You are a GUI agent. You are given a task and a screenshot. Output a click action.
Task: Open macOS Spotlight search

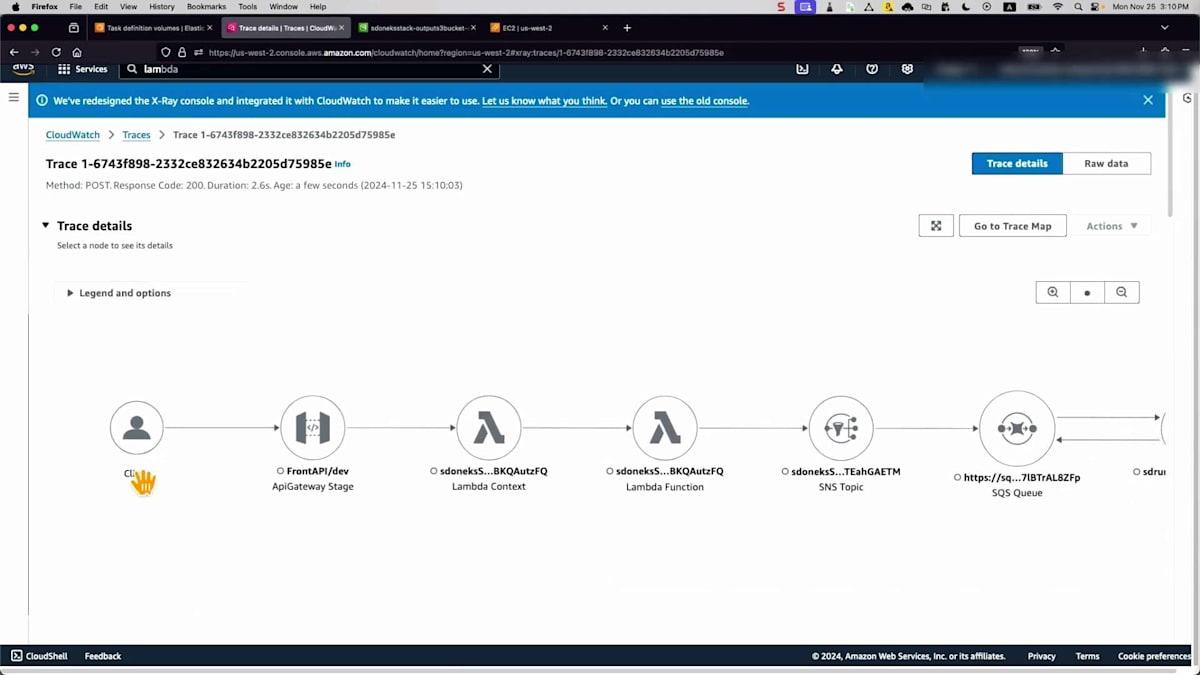point(1079,6)
